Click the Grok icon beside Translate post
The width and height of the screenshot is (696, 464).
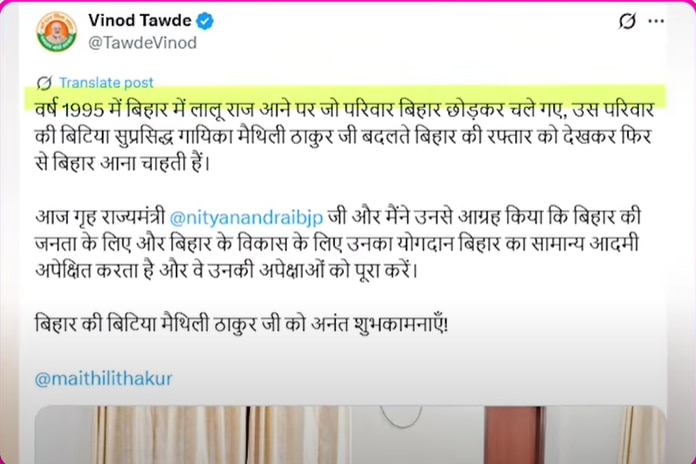[44, 83]
